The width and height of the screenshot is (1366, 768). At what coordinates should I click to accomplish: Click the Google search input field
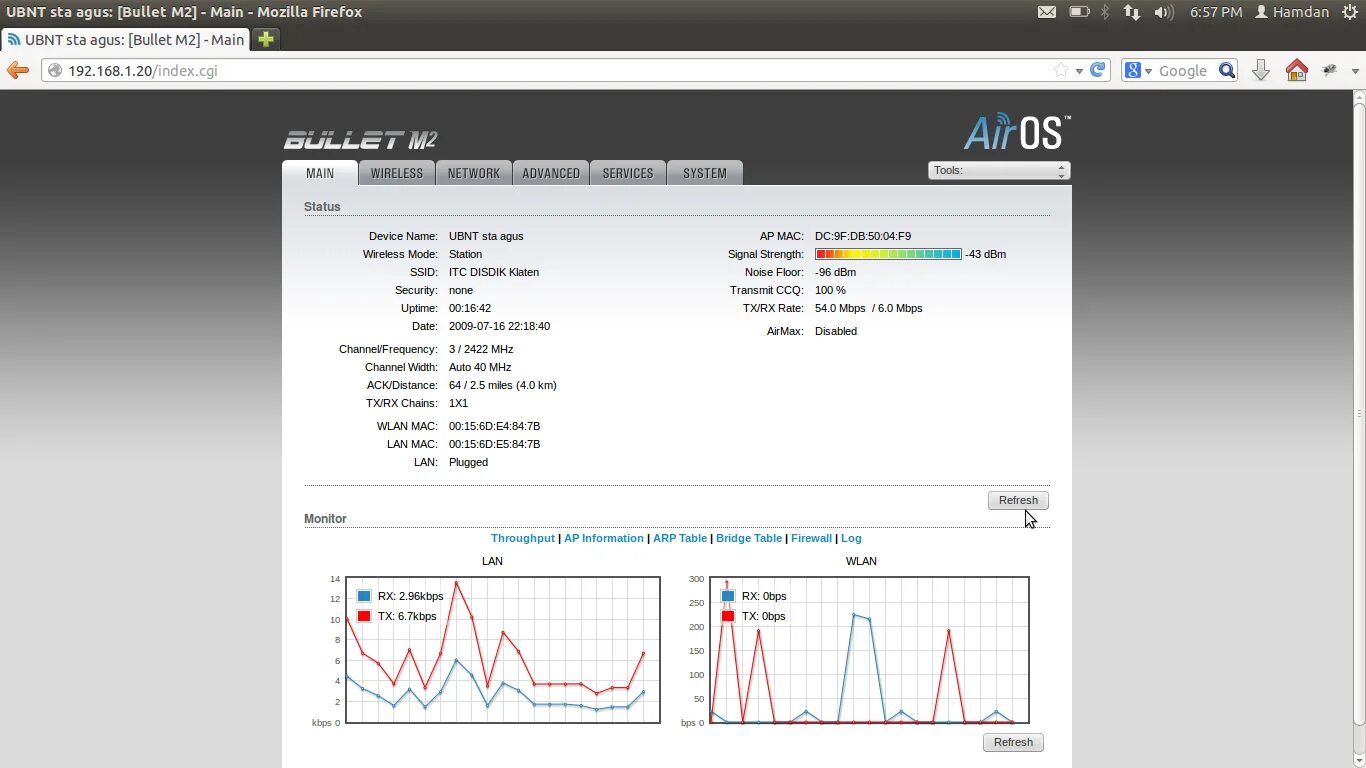[1185, 71]
